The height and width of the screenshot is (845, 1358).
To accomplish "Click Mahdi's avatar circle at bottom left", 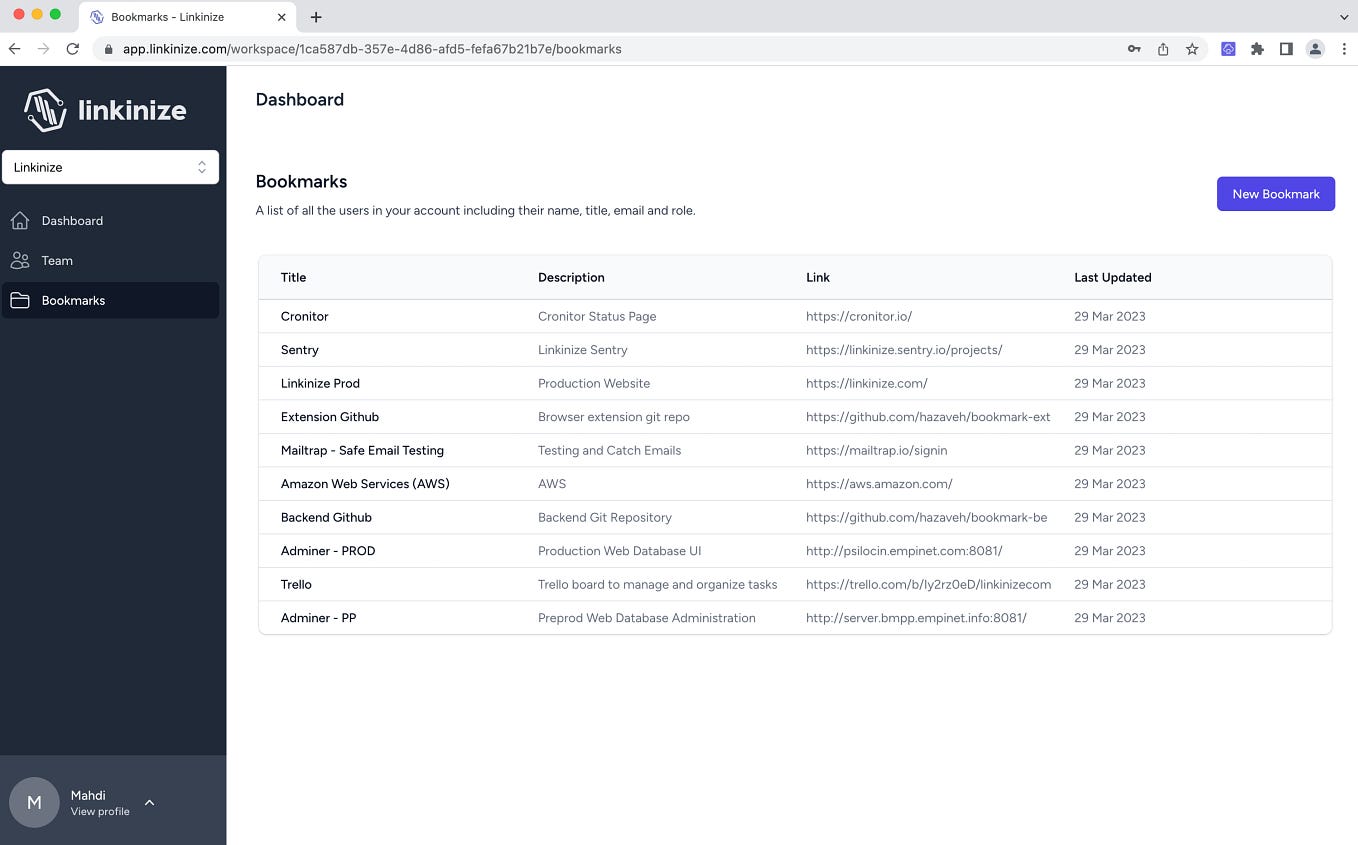I will point(34,802).
